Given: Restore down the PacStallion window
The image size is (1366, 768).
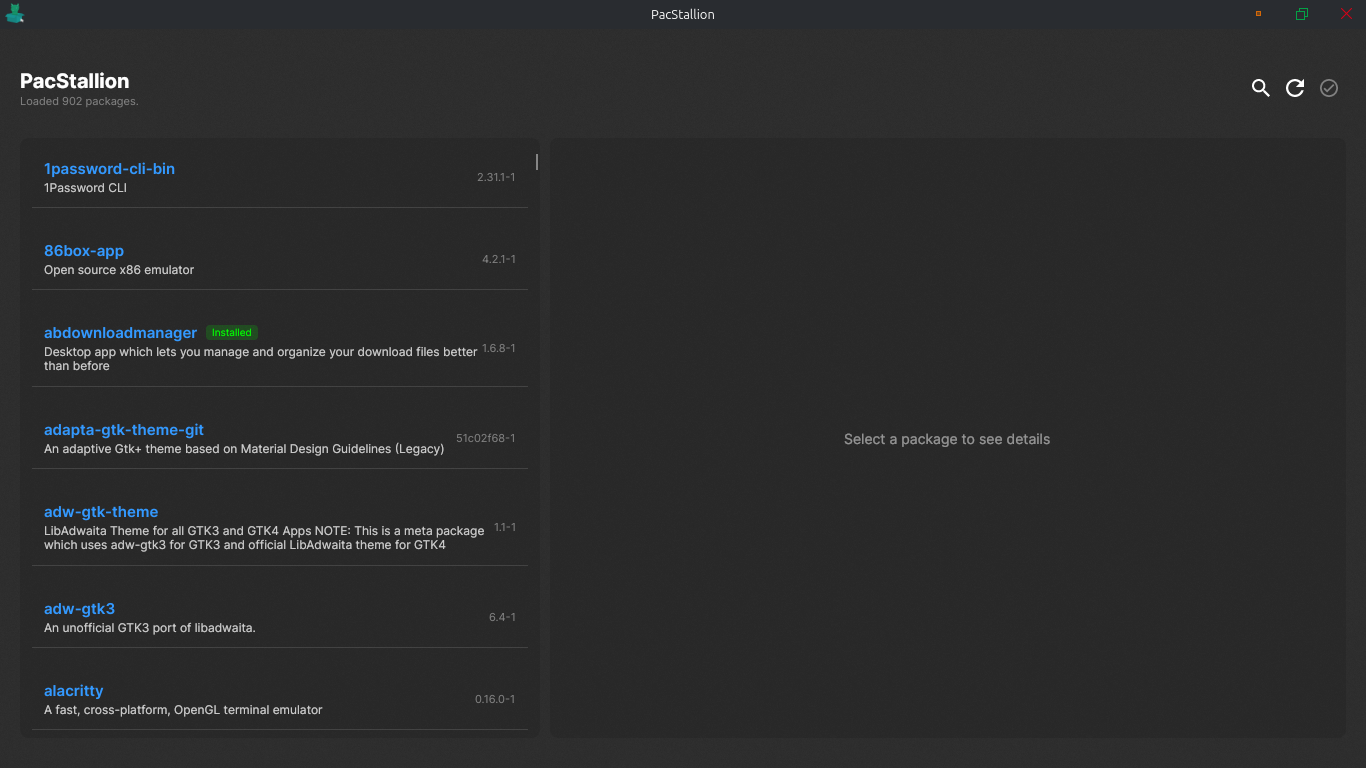Looking at the screenshot, I should click(1302, 14).
